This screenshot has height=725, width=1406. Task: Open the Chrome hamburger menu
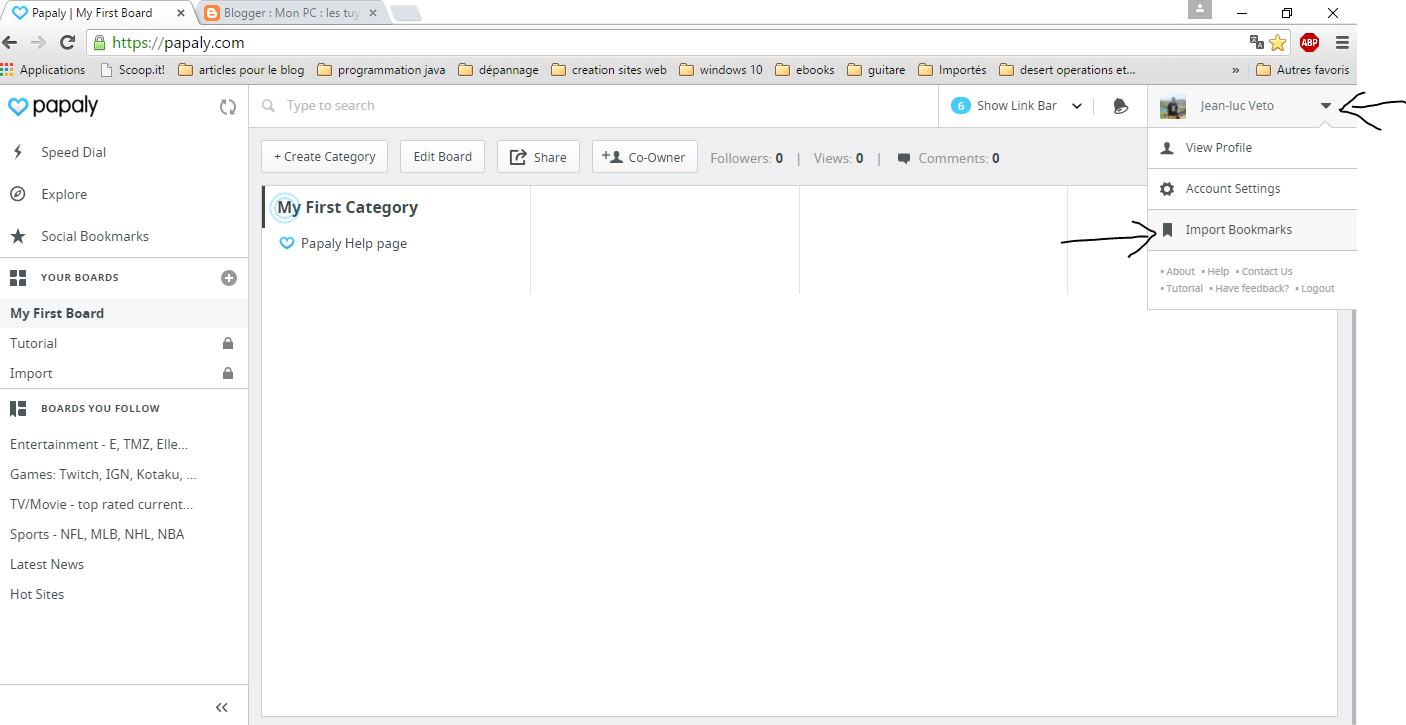(1342, 42)
